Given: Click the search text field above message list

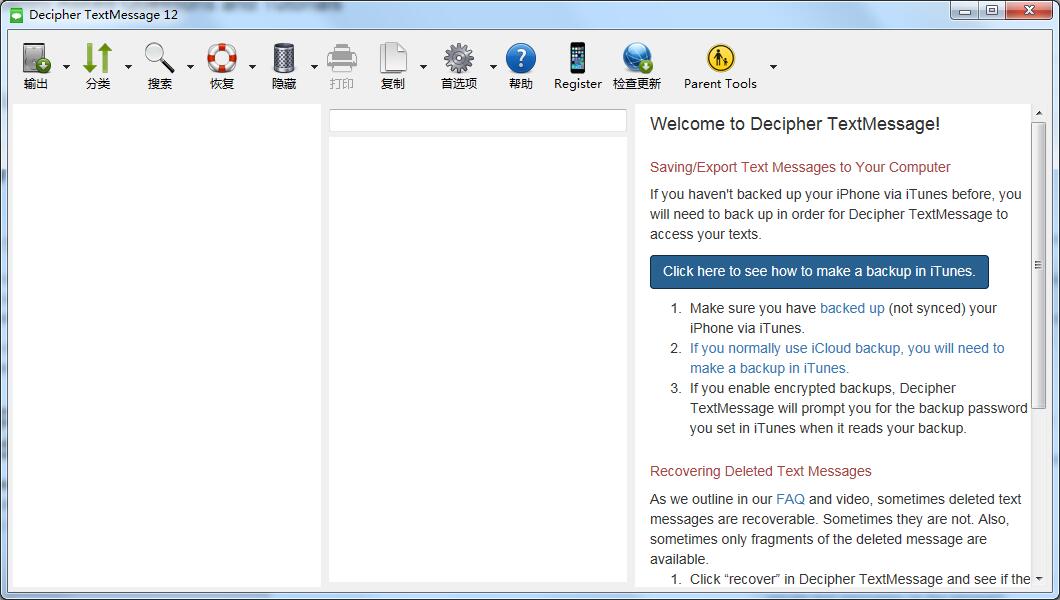Looking at the screenshot, I should coord(478,121).
